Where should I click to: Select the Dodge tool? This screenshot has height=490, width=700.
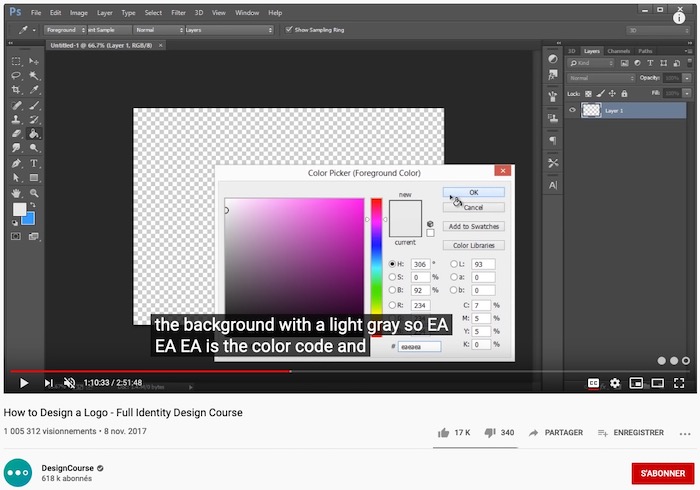click(34, 147)
